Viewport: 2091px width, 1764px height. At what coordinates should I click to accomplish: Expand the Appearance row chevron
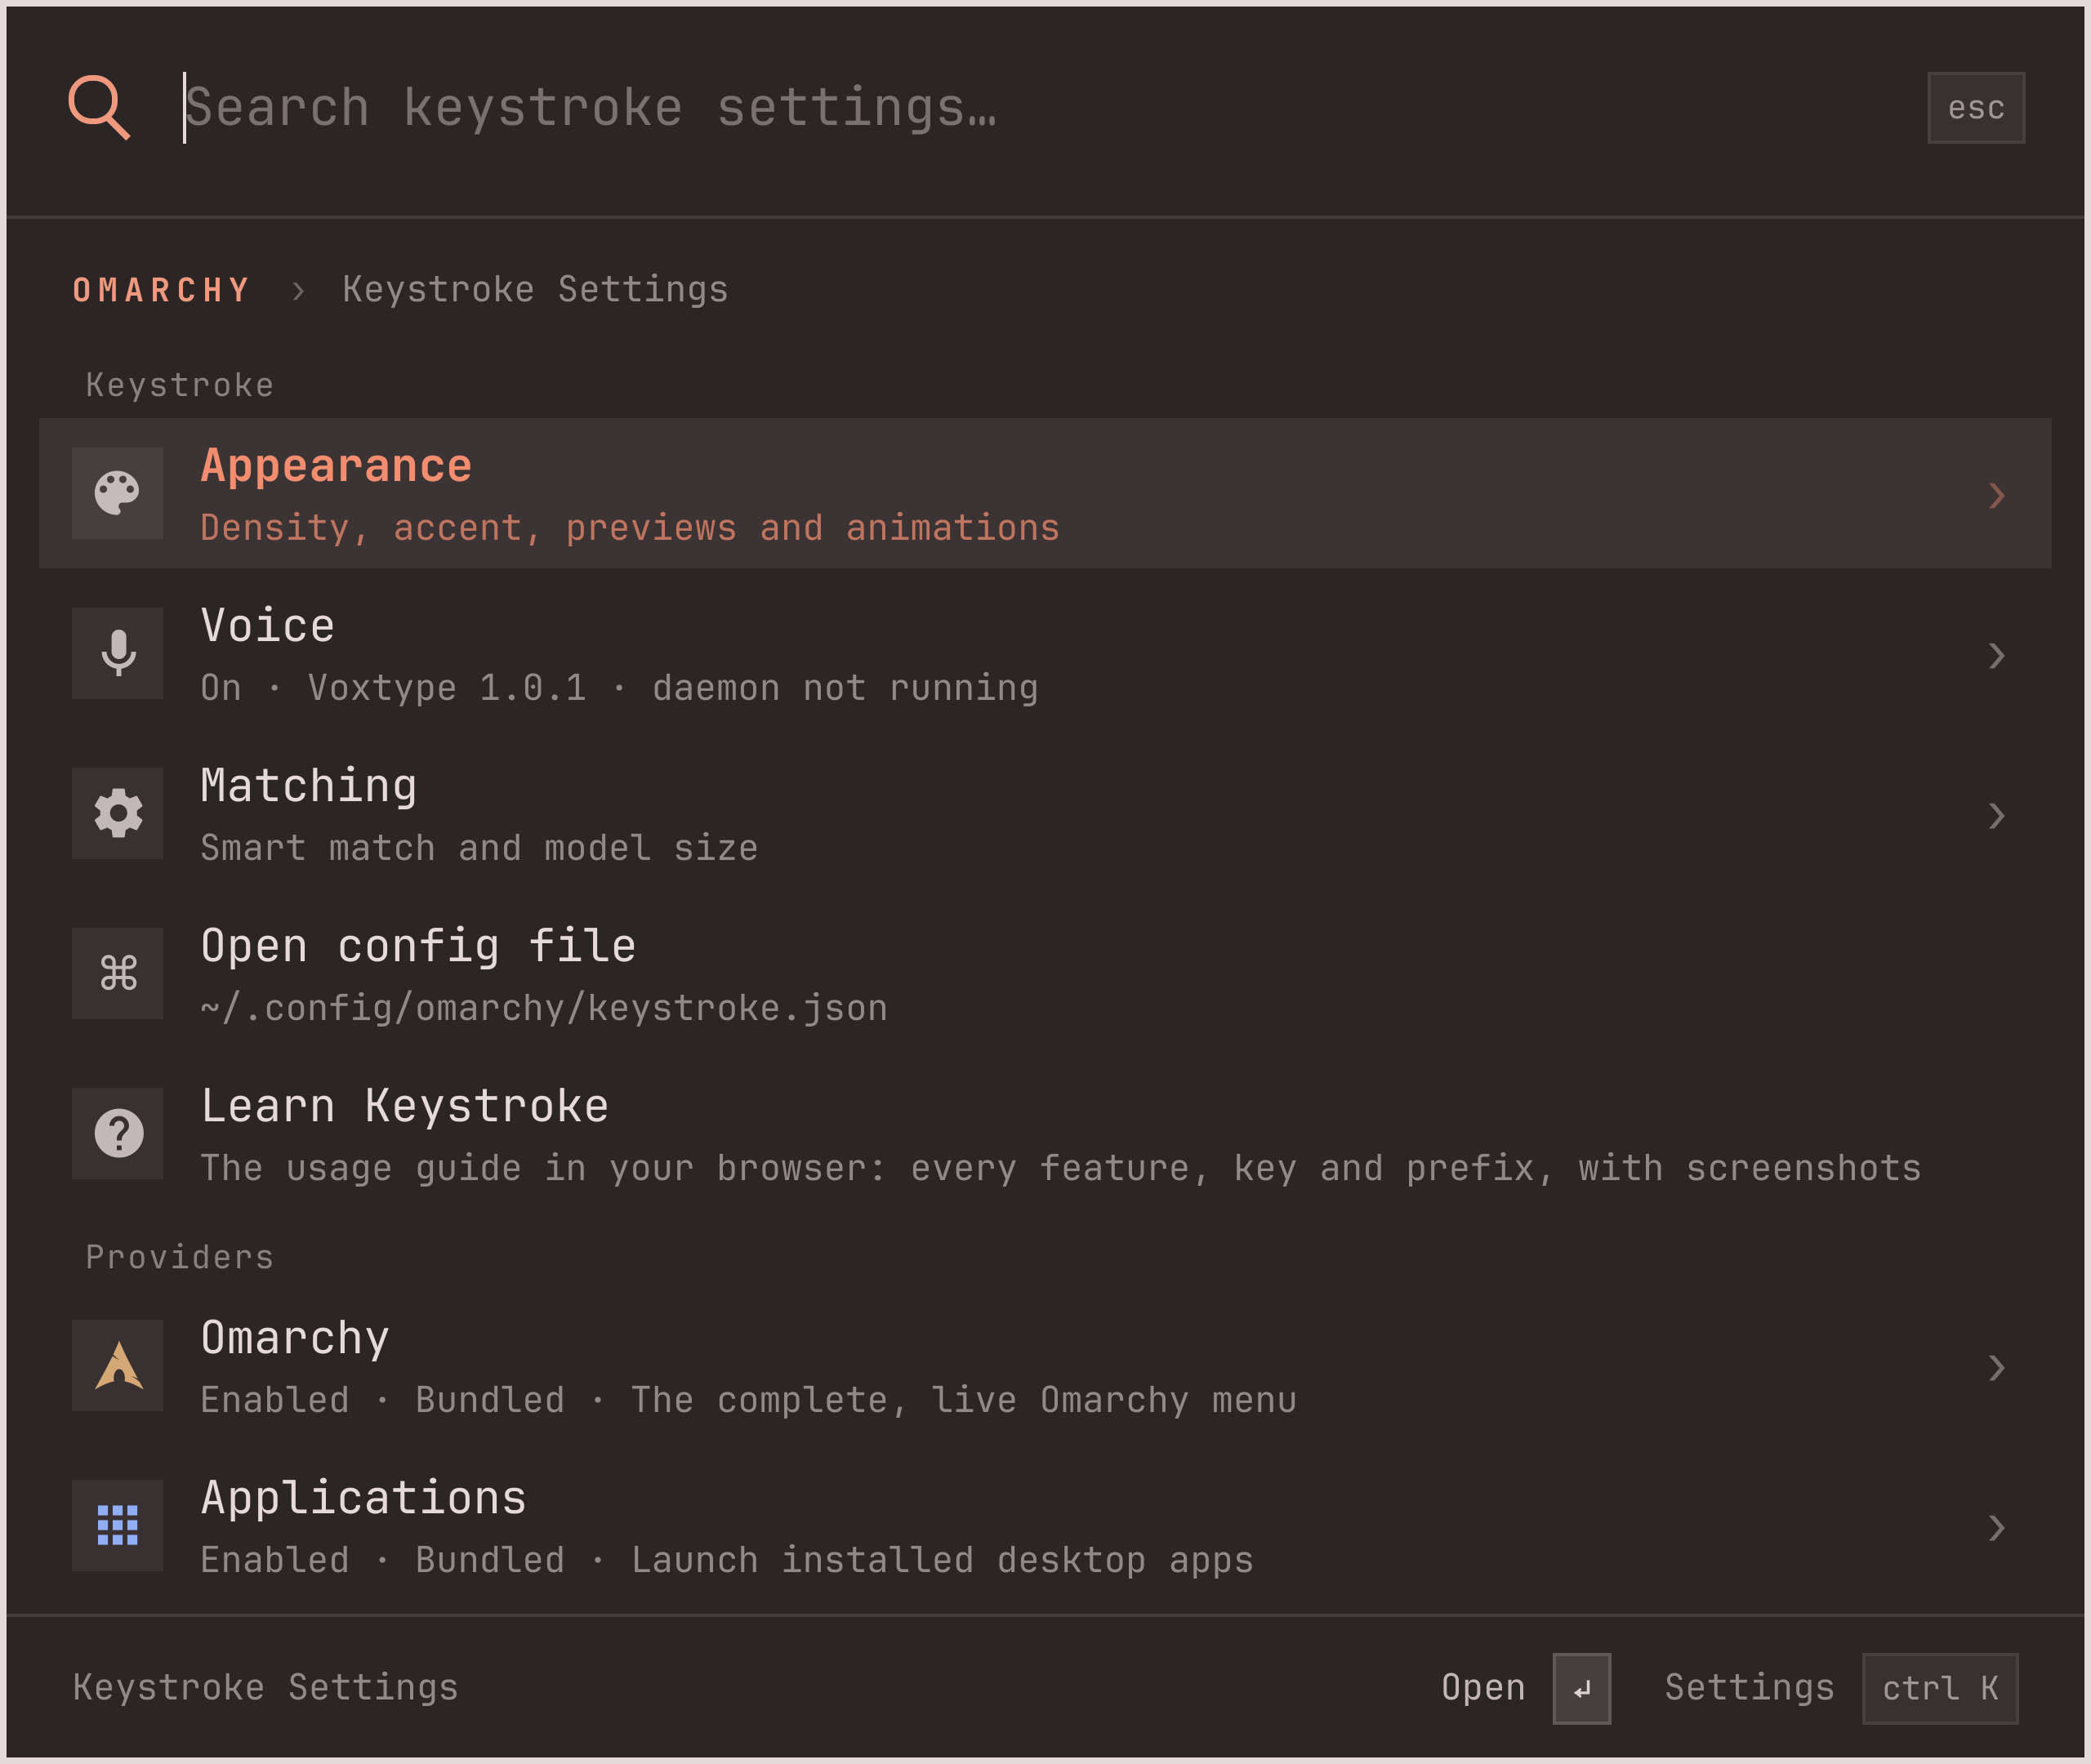pyautogui.click(x=1996, y=495)
